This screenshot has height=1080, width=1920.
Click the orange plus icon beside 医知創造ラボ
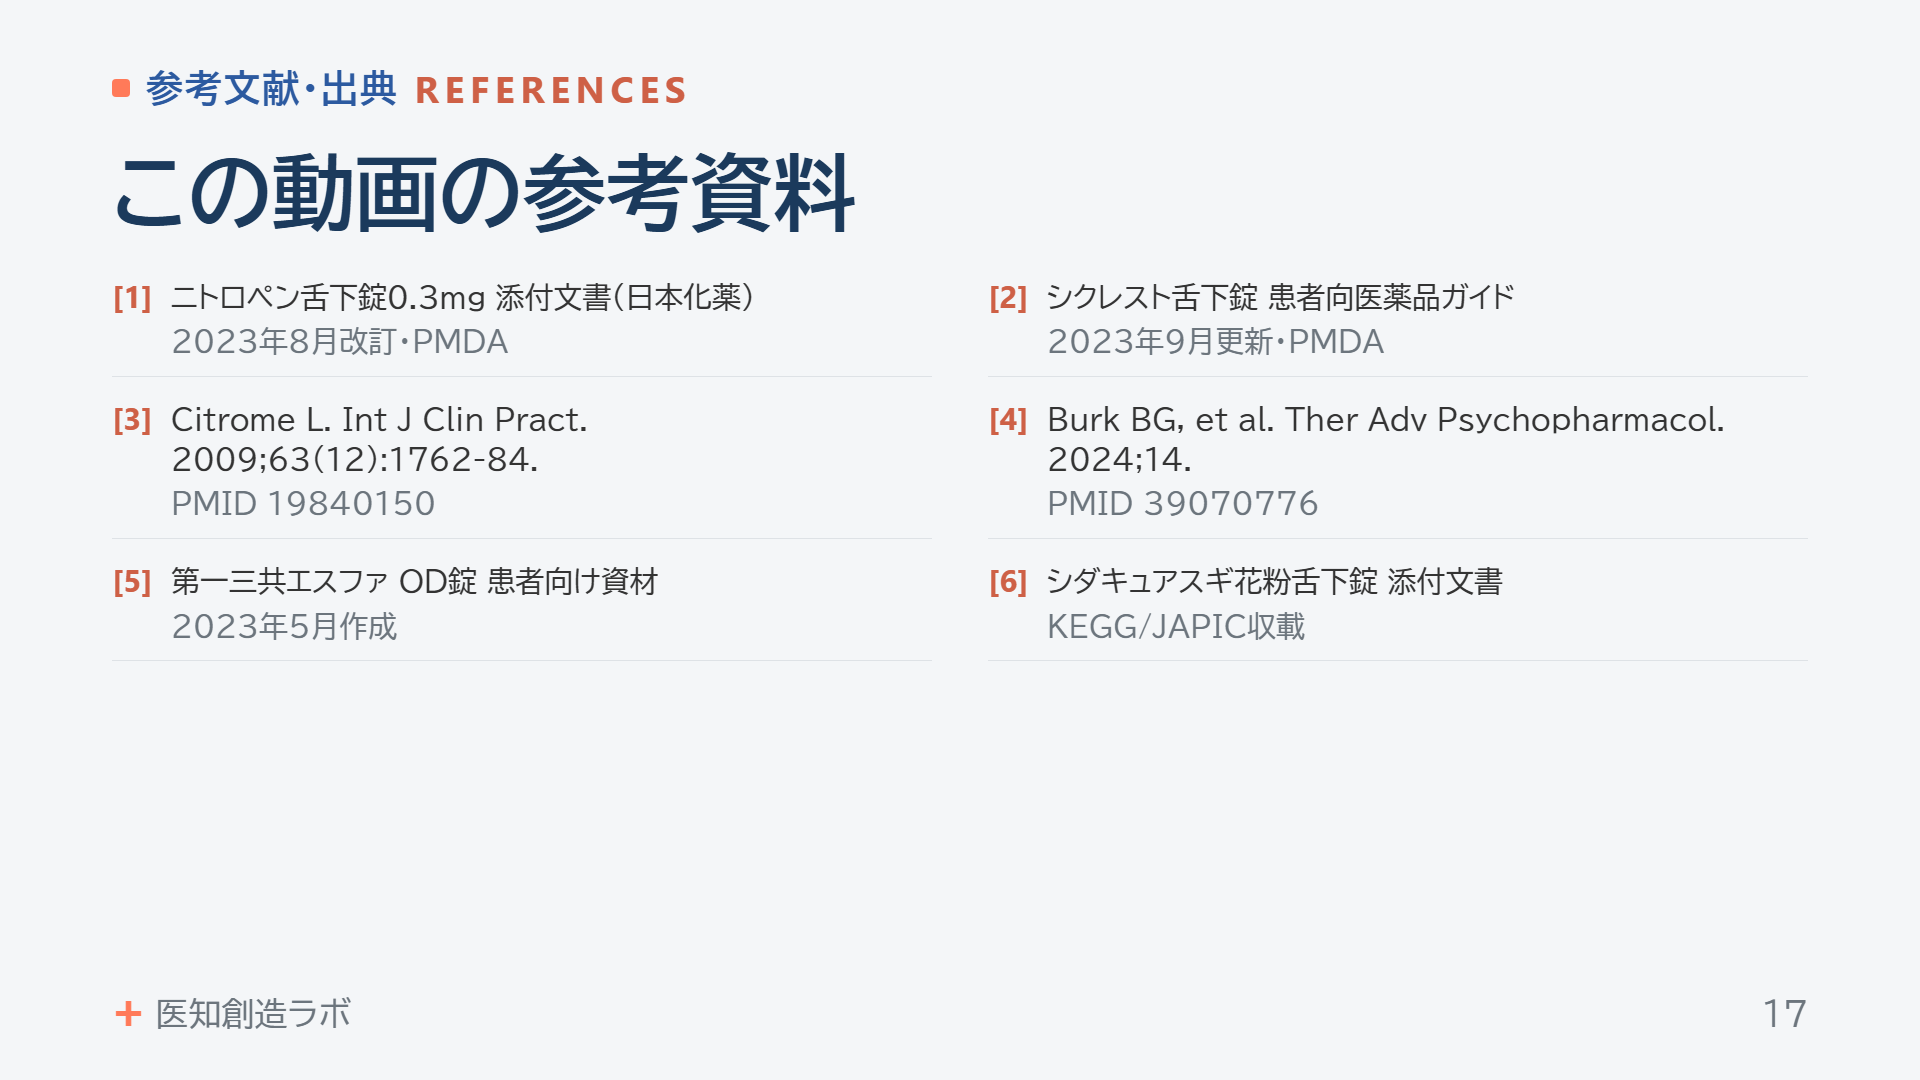pos(128,1014)
